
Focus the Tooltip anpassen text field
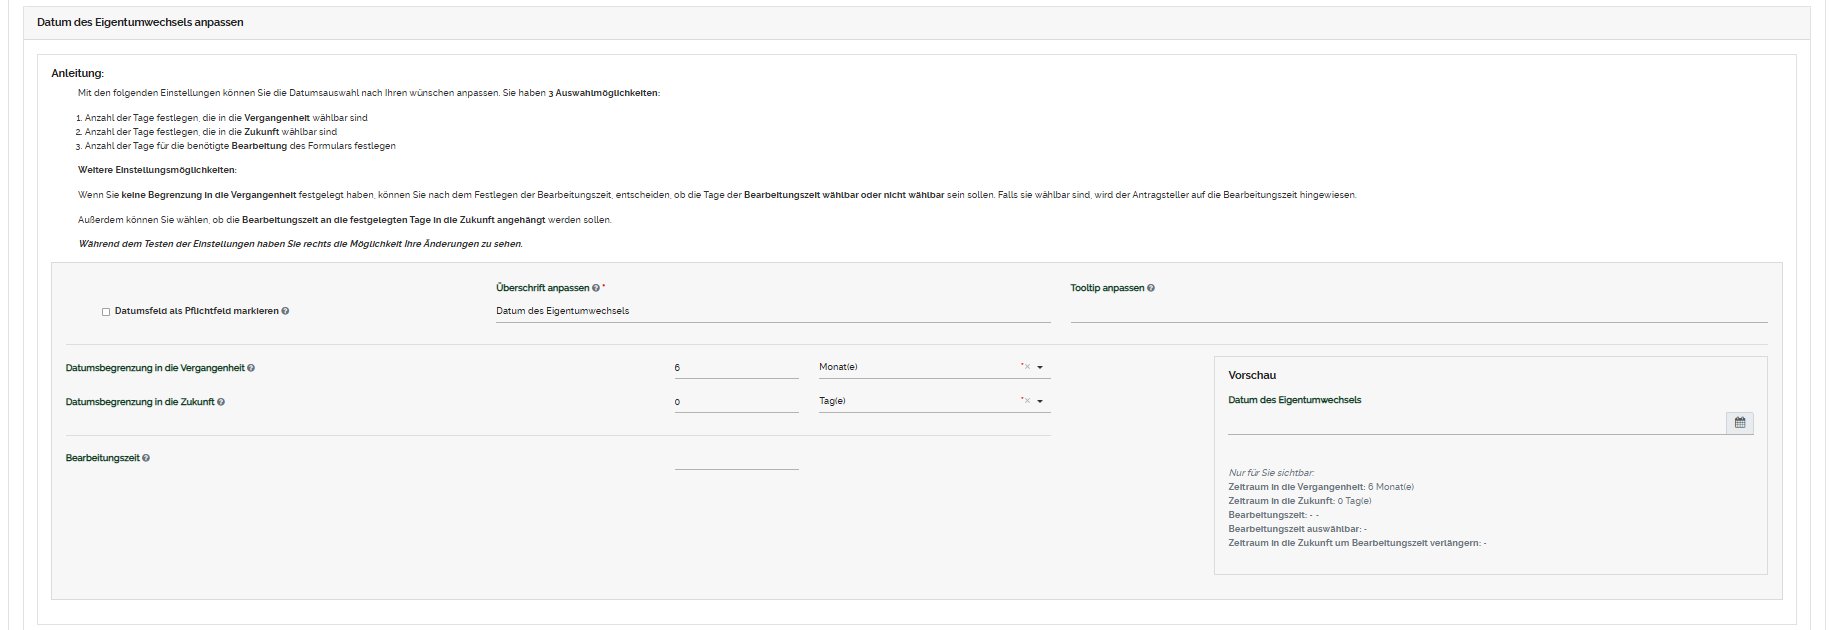(x=1418, y=311)
